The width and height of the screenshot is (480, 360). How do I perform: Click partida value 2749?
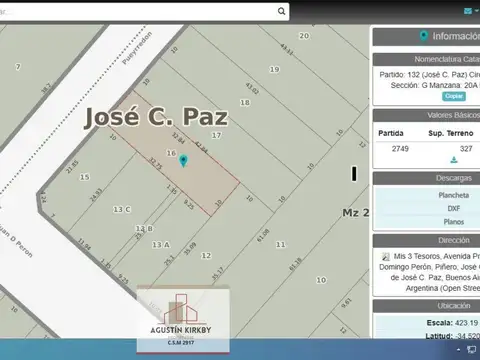point(400,149)
